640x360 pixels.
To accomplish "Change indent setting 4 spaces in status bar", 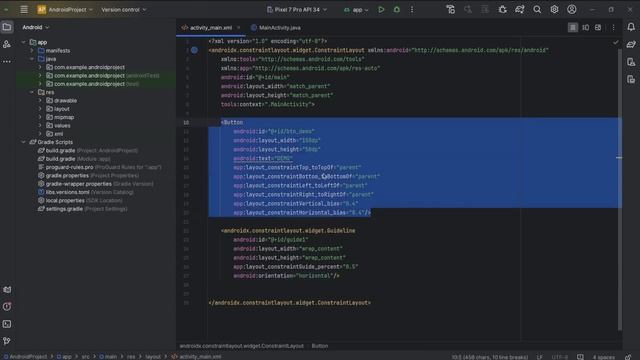I will pos(604,357).
